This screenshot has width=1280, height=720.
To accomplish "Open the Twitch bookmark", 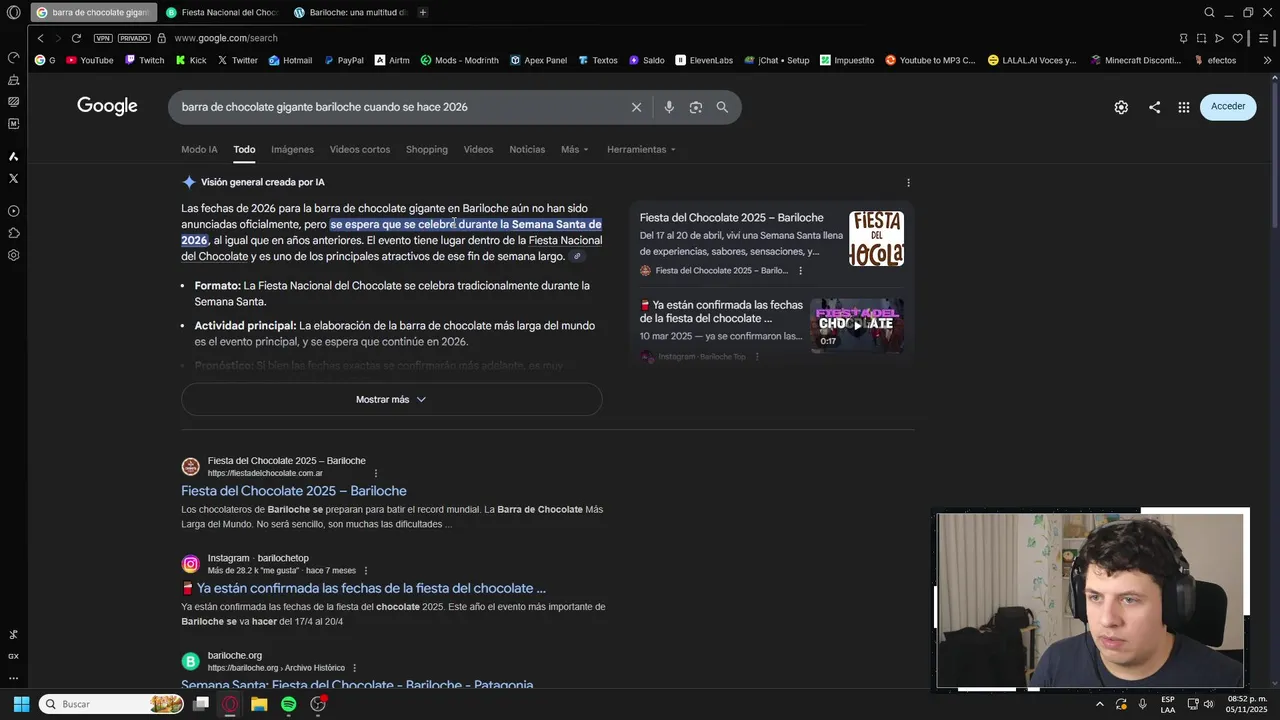I will click(145, 60).
